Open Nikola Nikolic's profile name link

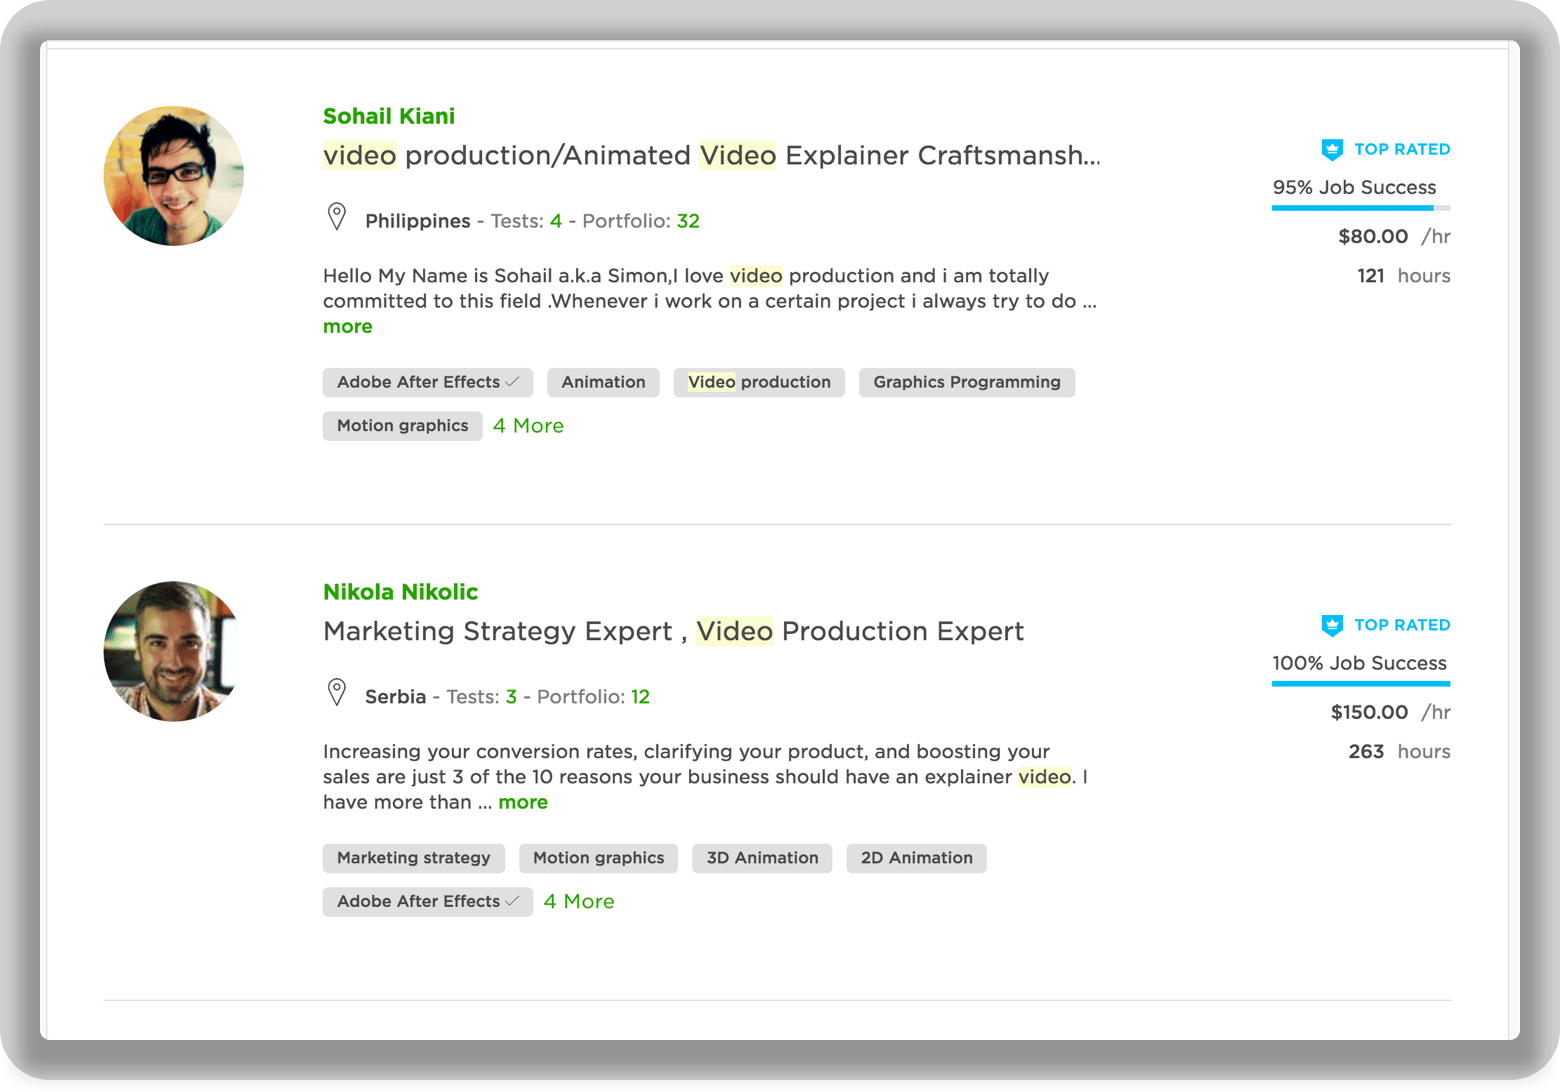click(400, 592)
